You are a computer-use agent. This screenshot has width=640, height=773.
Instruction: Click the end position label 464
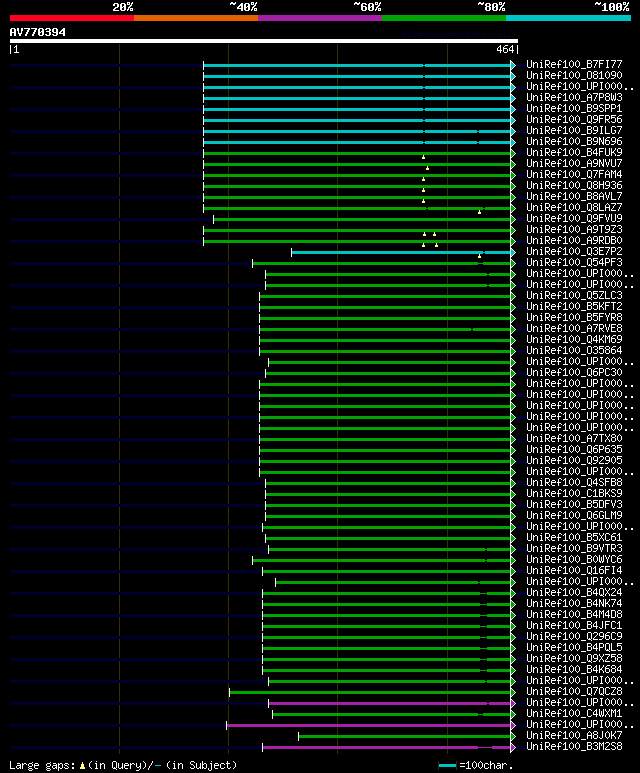tap(505, 49)
